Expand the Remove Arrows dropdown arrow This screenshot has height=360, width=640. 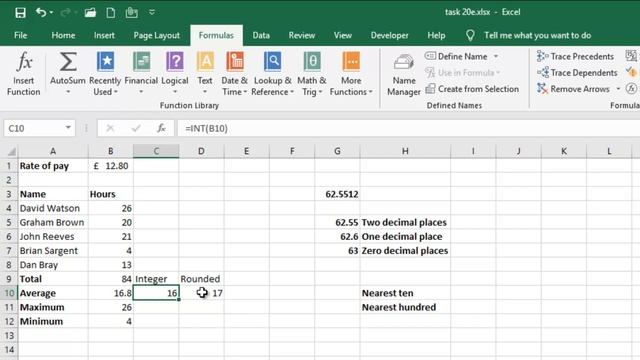[618, 89]
